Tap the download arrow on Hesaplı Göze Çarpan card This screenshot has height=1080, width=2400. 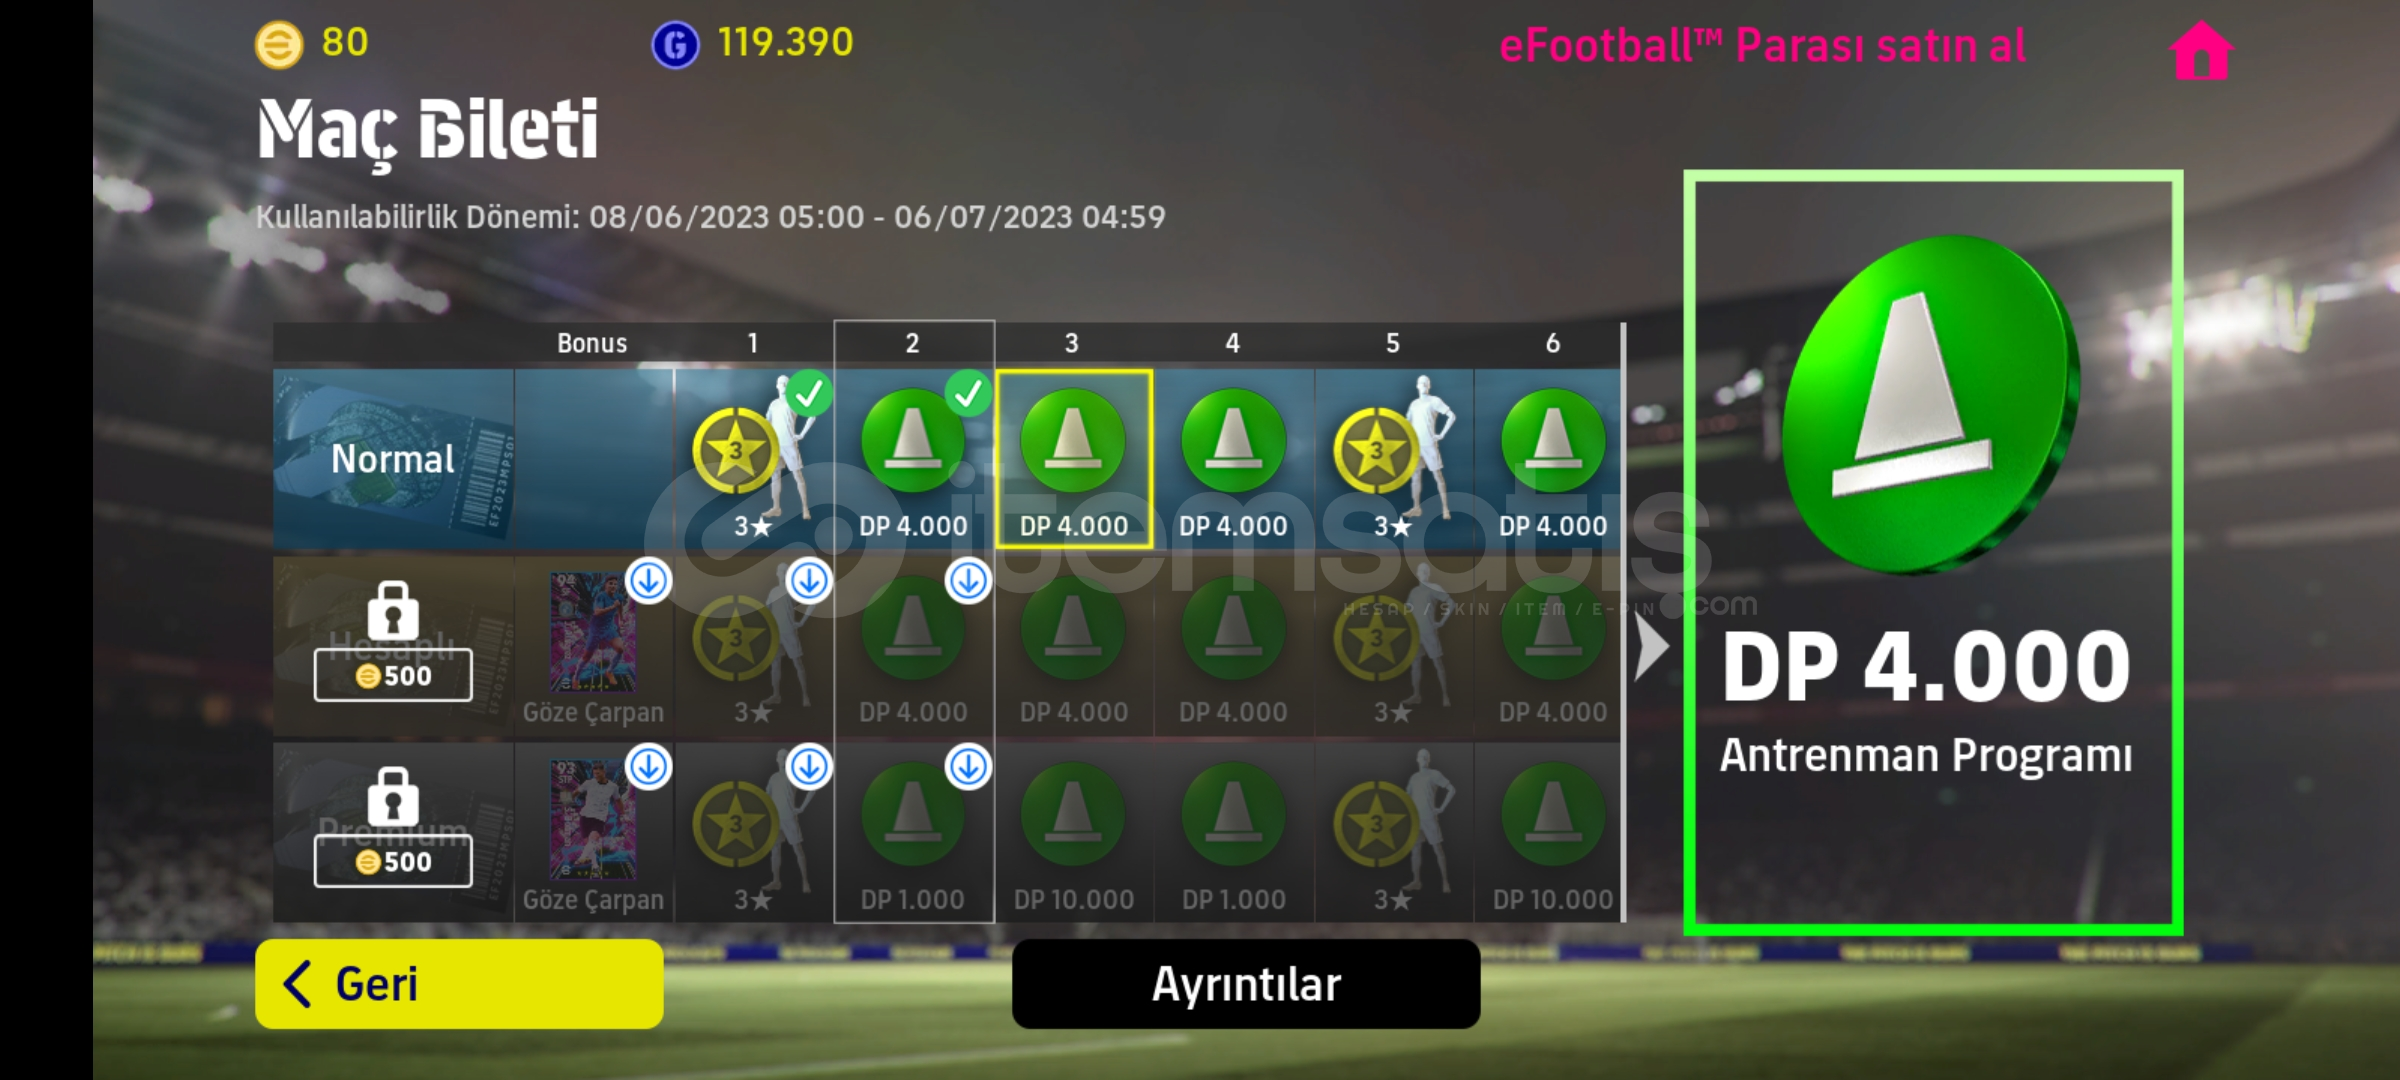[649, 581]
